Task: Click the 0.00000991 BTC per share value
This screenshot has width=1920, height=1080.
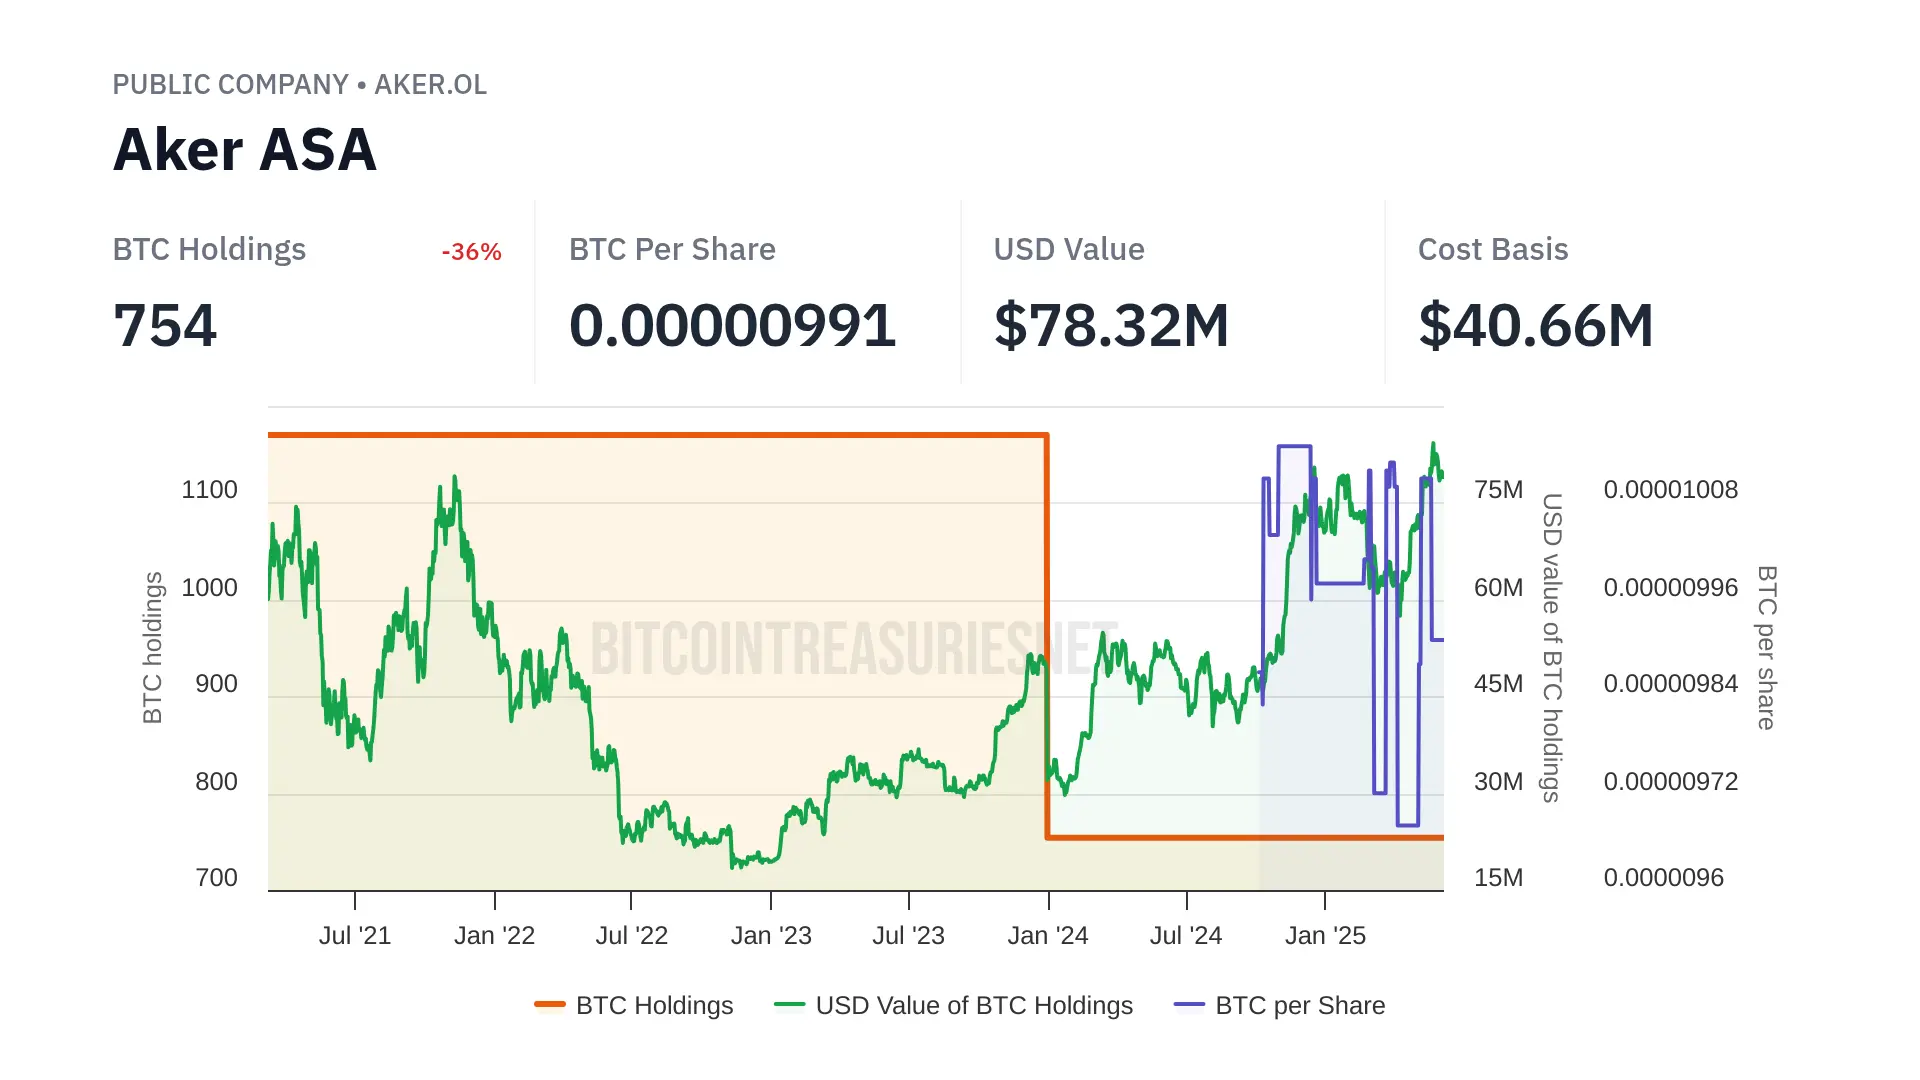Action: (732, 326)
